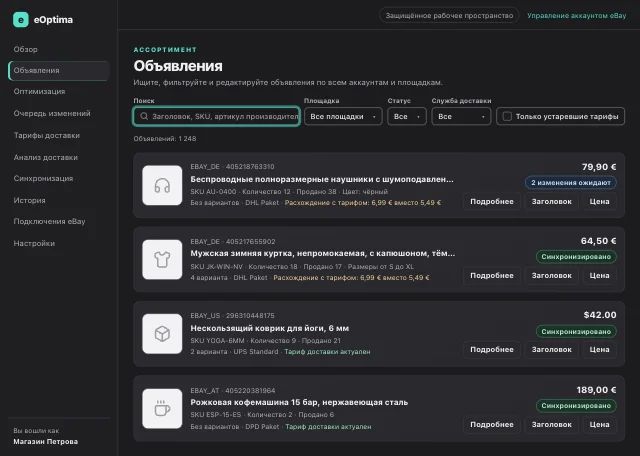The image size is (640, 456).
Task: Click Подробнее on the espresso machine listing
Action: [492, 425]
